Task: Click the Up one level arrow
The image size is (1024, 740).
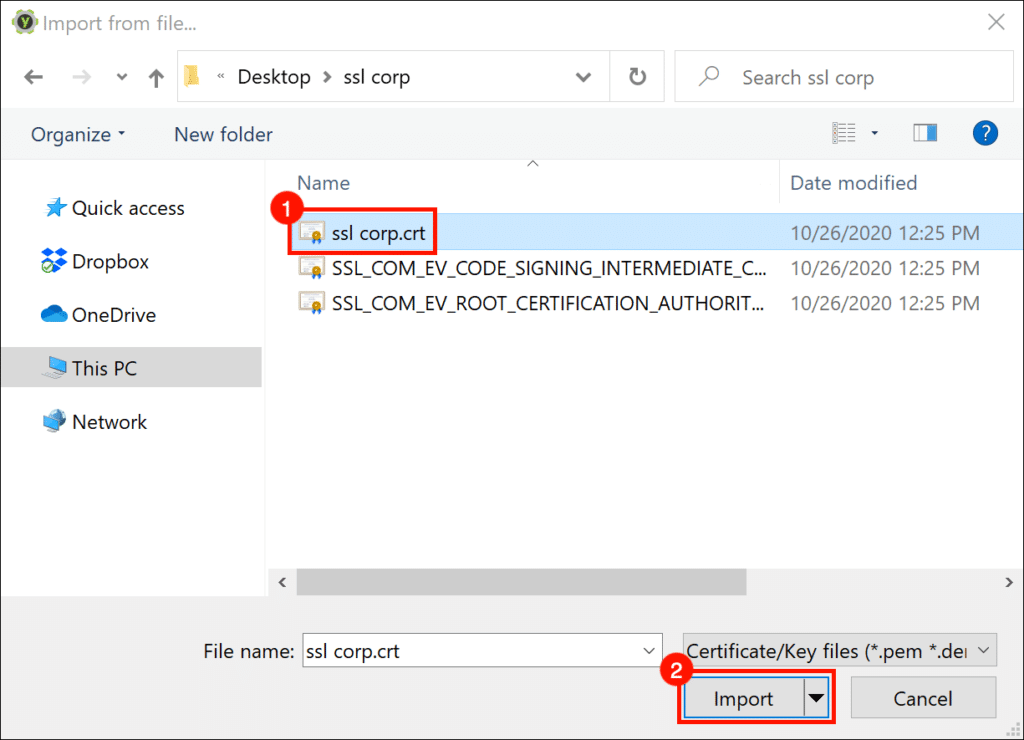Action: point(156,77)
